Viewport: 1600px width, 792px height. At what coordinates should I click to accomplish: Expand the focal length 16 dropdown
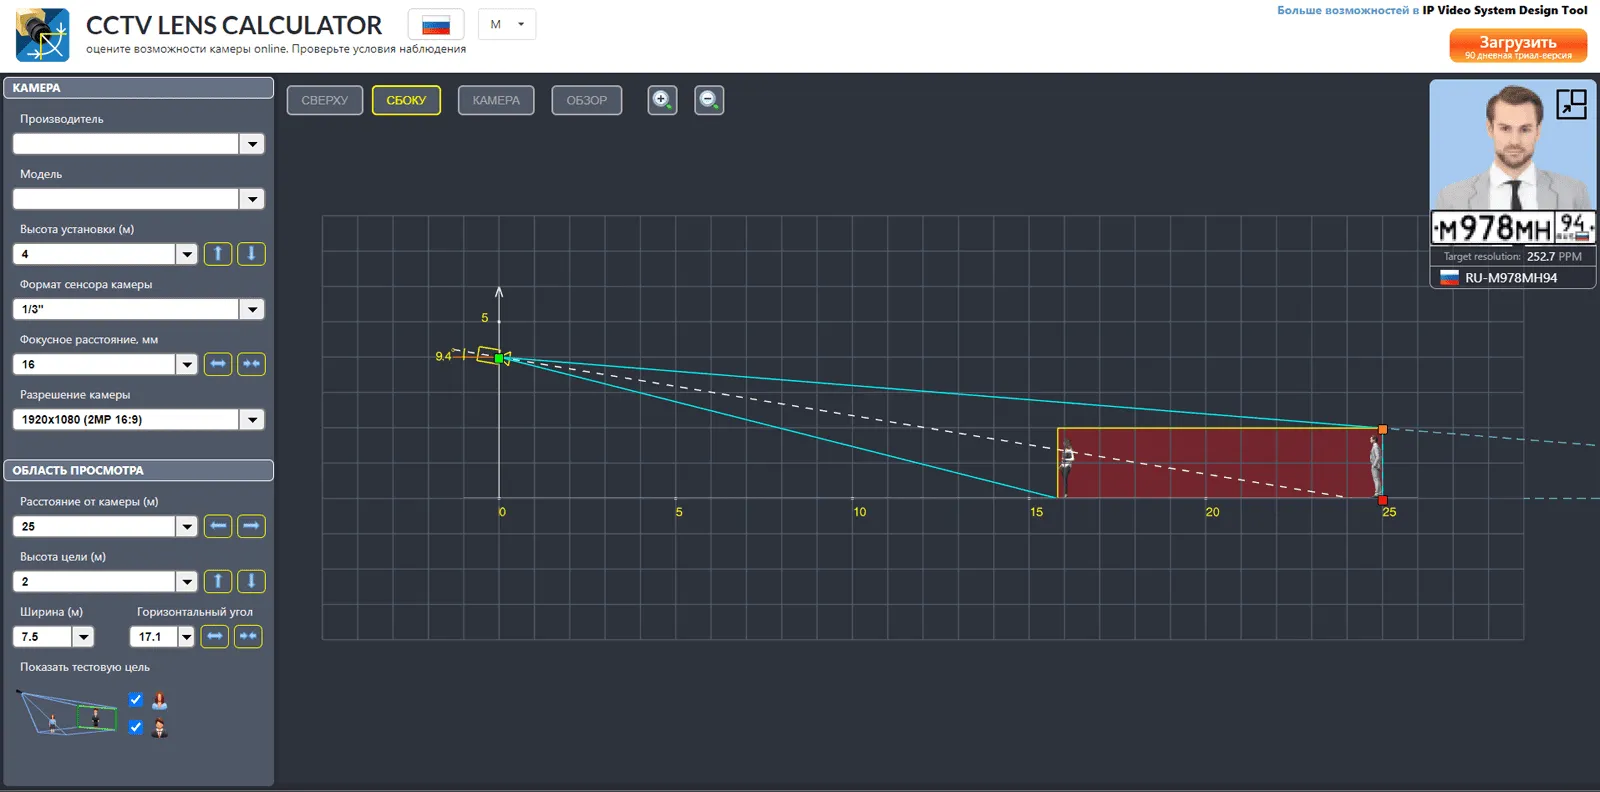(187, 364)
